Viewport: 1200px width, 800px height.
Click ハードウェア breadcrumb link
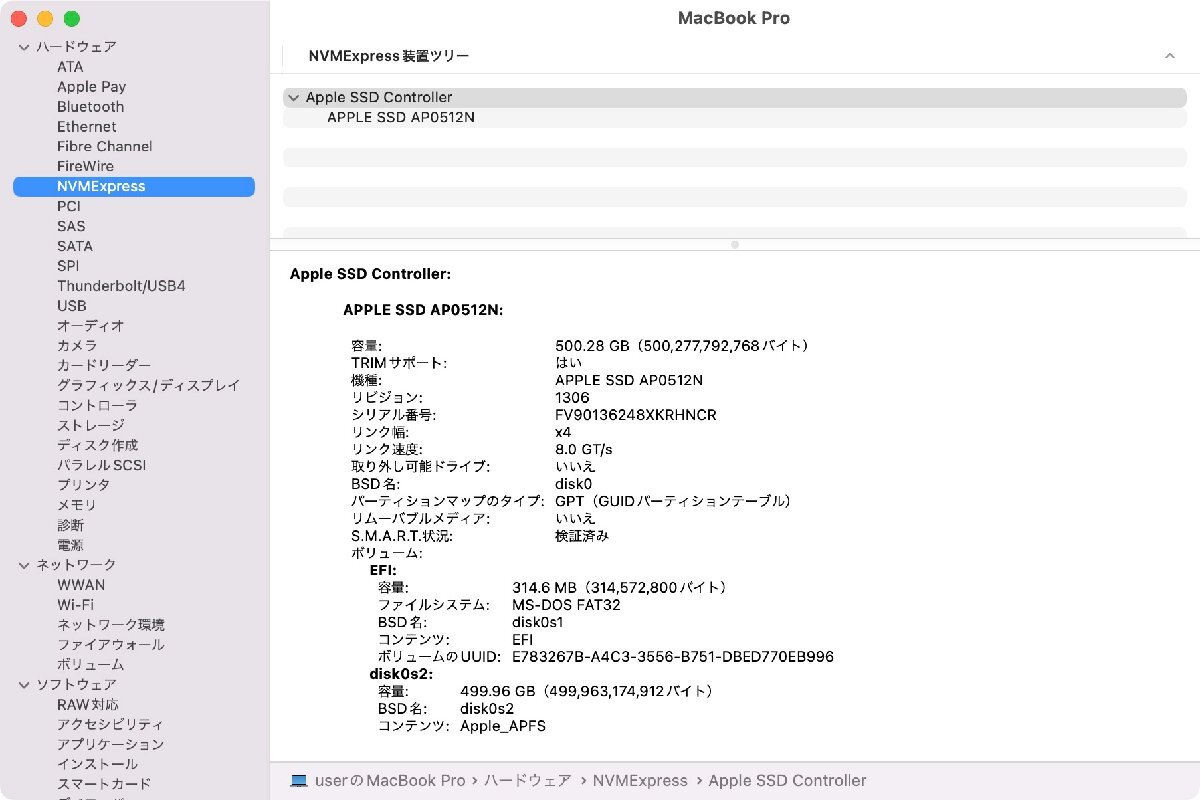527,780
